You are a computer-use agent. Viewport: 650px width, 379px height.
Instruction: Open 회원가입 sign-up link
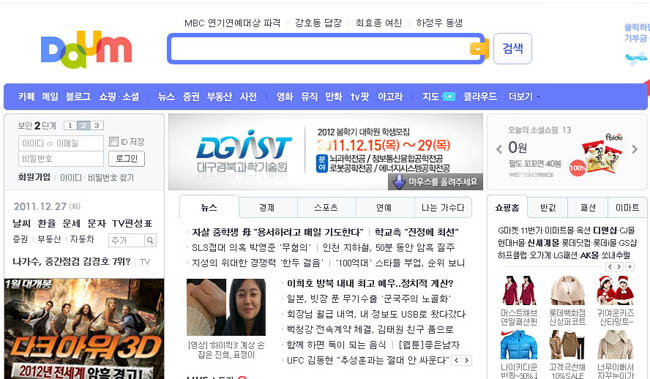[x=34, y=177]
